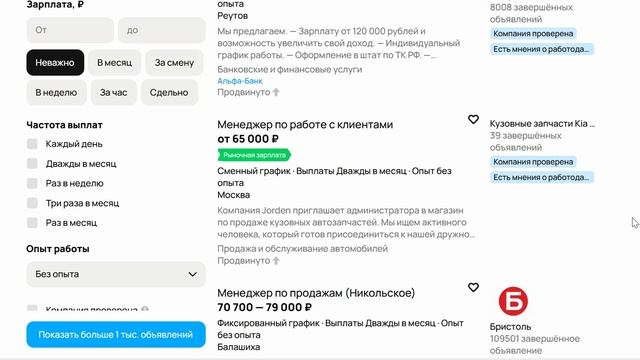Screen dimensions: 640x360
Task: Click Продвинуто arrow under the Jorden listing
Action: (x=276, y=260)
